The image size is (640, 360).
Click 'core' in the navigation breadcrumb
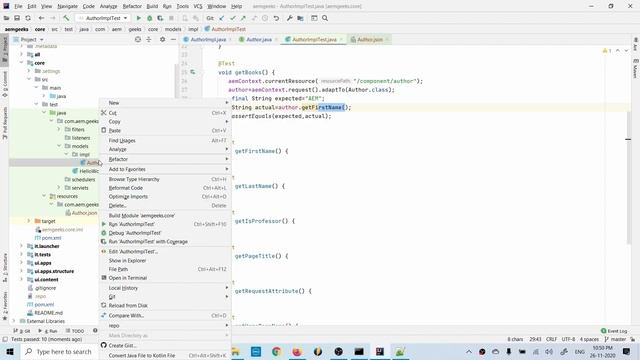pyautogui.click(x=40, y=29)
